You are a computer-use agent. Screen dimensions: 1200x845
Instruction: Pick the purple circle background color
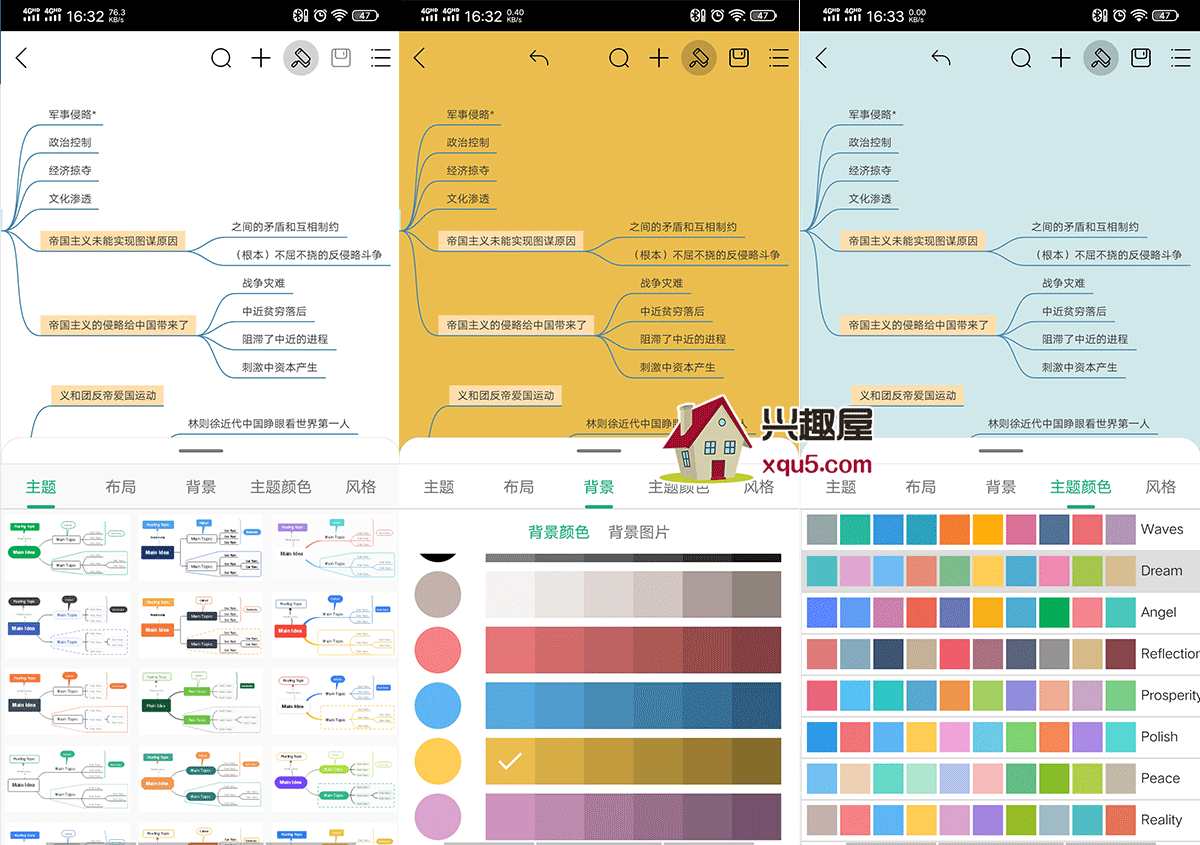tap(437, 817)
